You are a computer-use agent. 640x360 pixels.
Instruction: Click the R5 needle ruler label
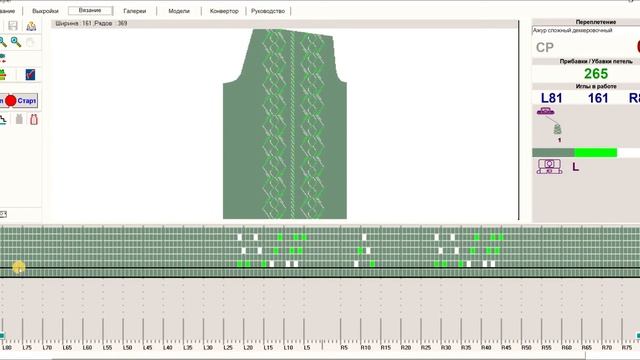pos(344,348)
